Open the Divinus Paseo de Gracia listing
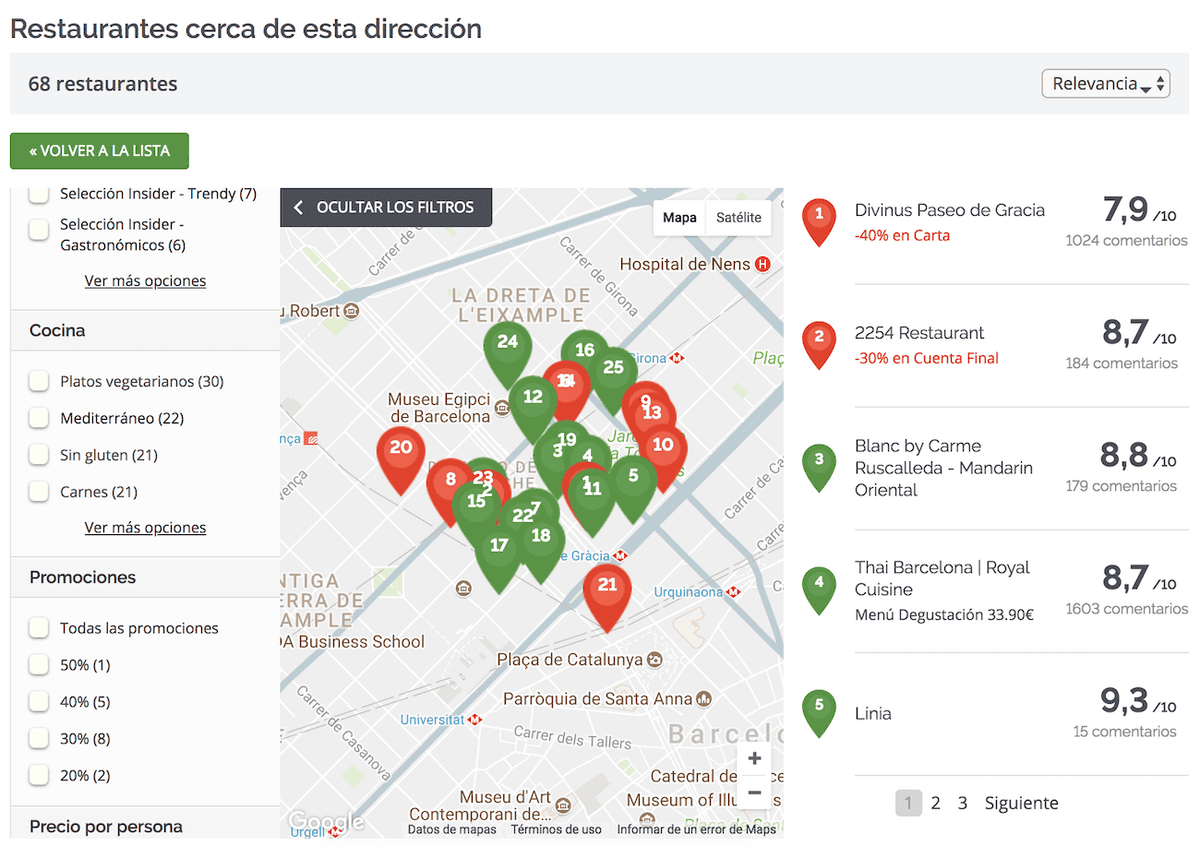Screen dimensions: 1200x846 click(x=949, y=210)
